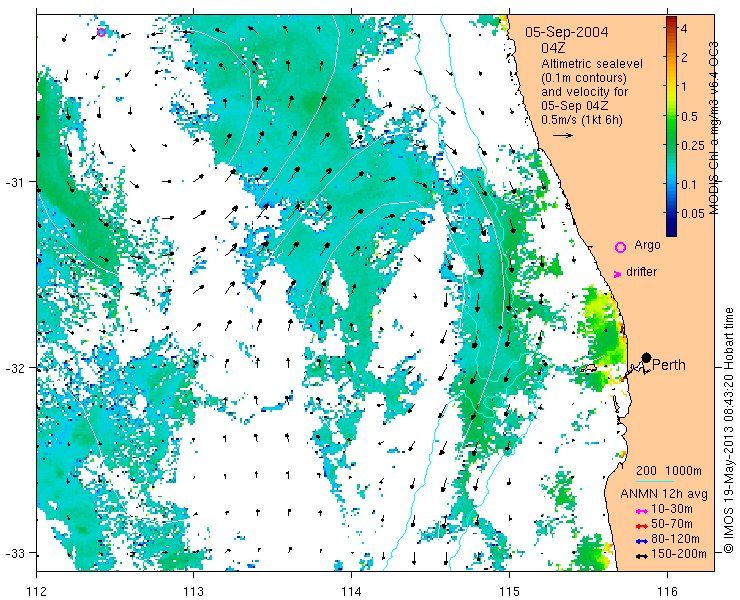Click the longitude axis label 115
This screenshot has width=740, height=600.
(x=509, y=591)
